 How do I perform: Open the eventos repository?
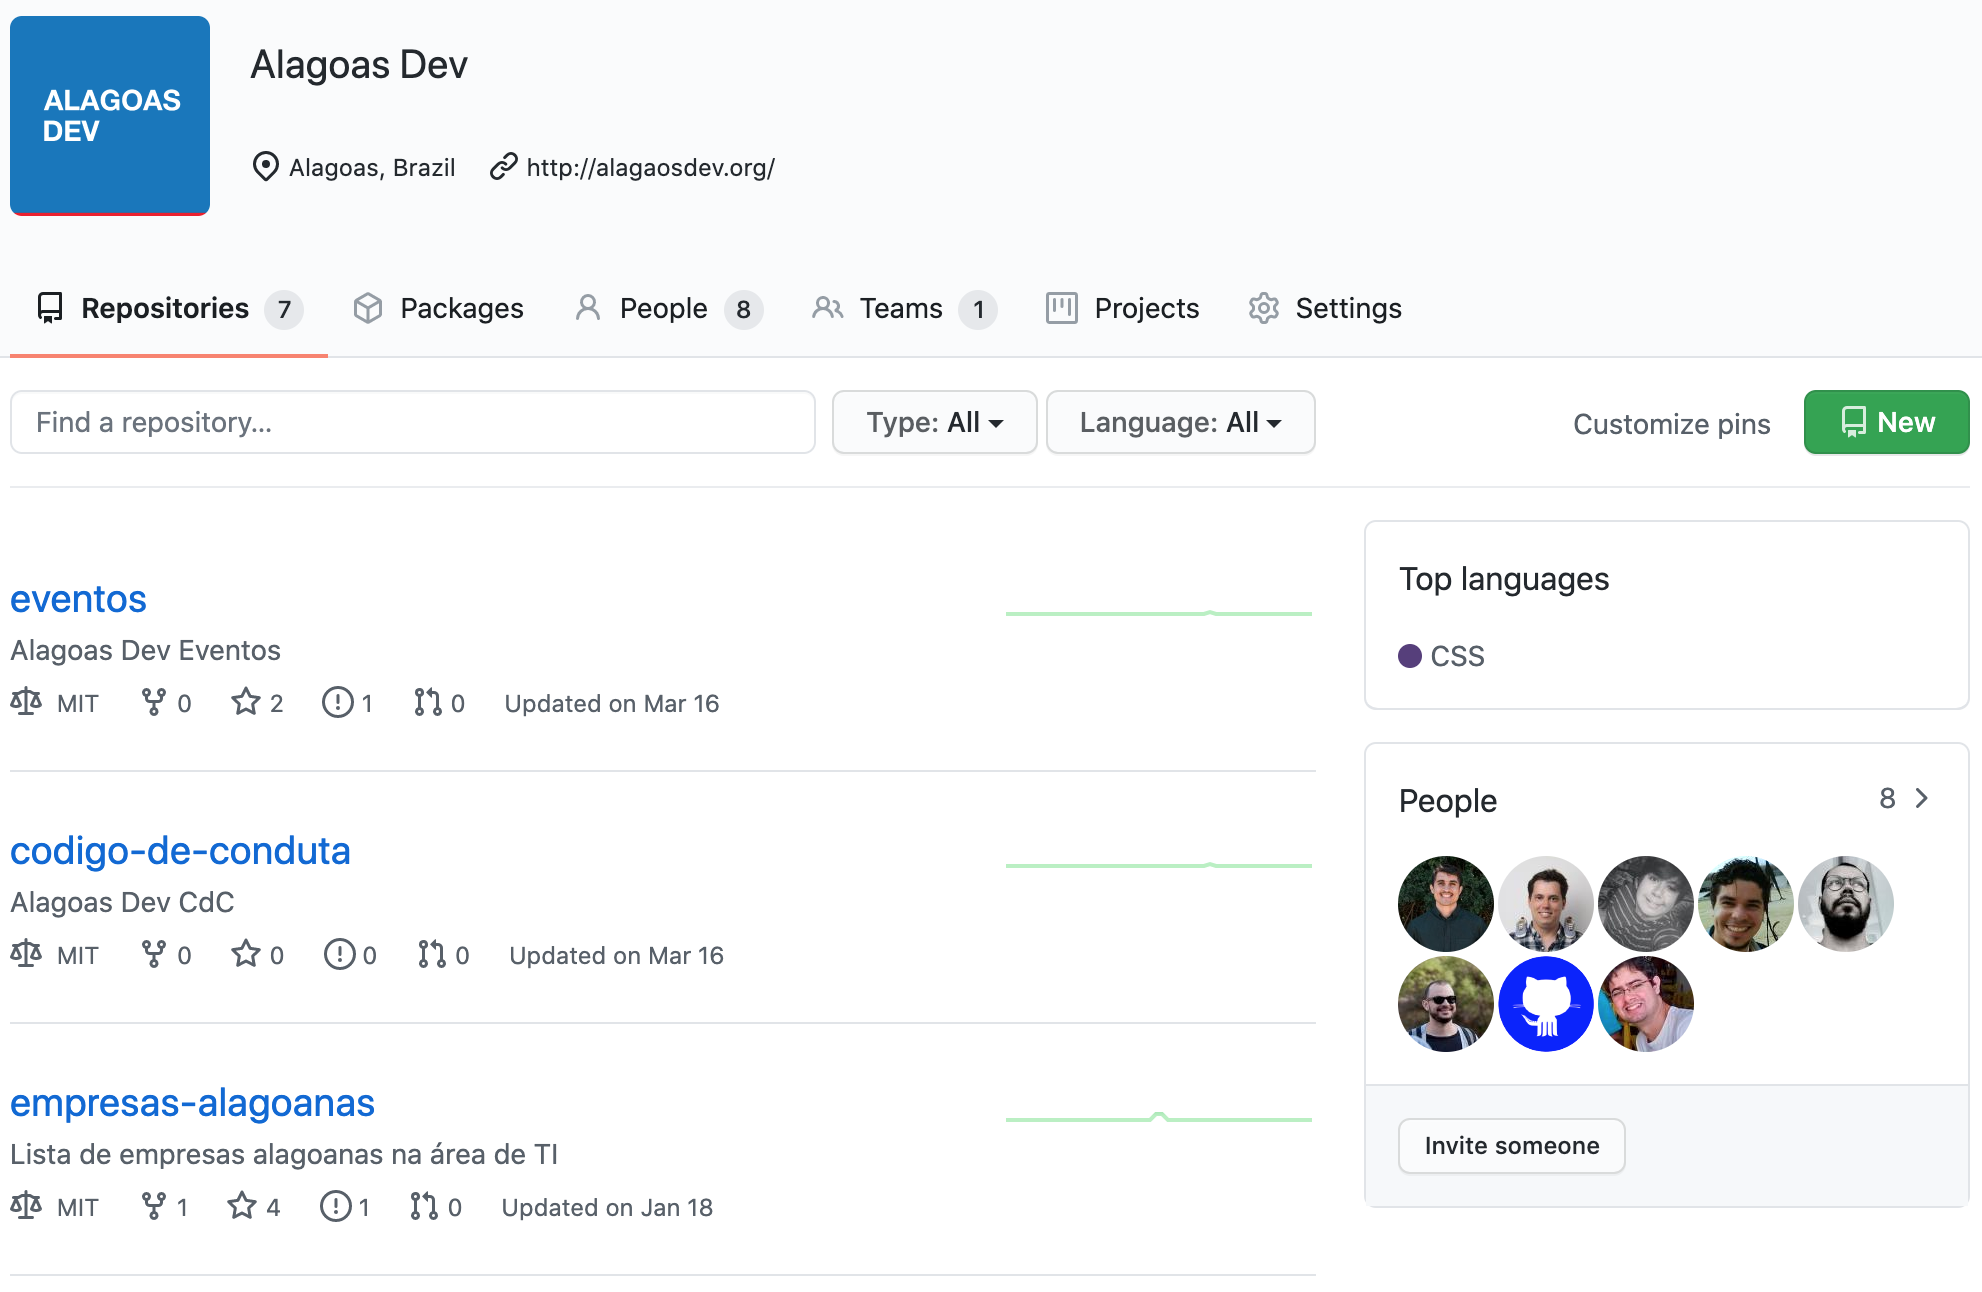(x=78, y=599)
